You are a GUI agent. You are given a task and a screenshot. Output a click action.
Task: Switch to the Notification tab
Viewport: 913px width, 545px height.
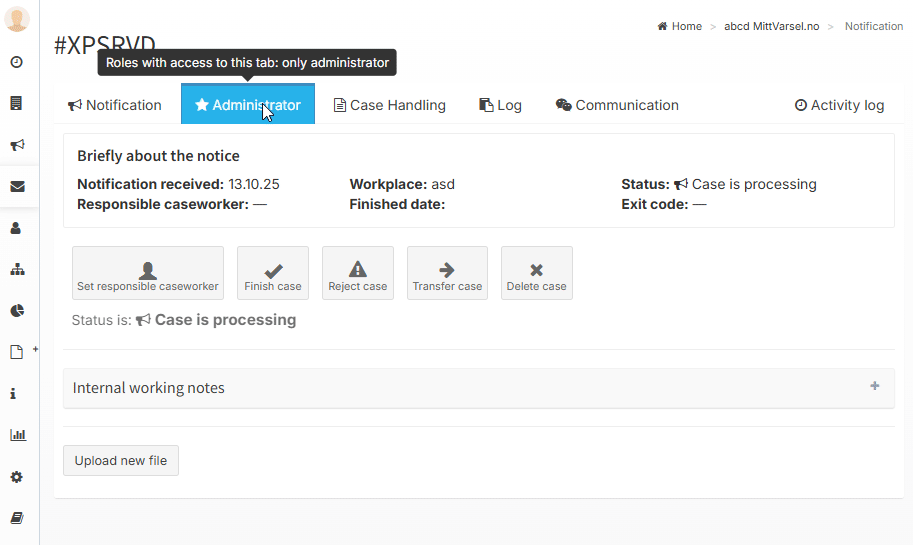click(115, 105)
